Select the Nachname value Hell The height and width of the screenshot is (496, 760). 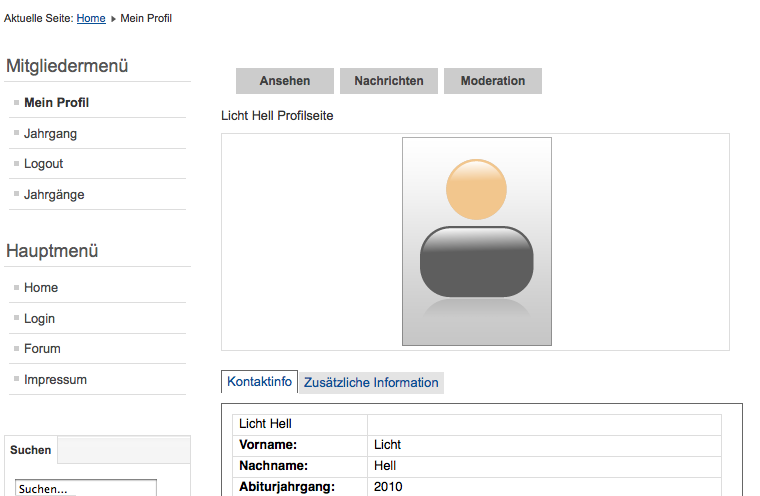[385, 466]
